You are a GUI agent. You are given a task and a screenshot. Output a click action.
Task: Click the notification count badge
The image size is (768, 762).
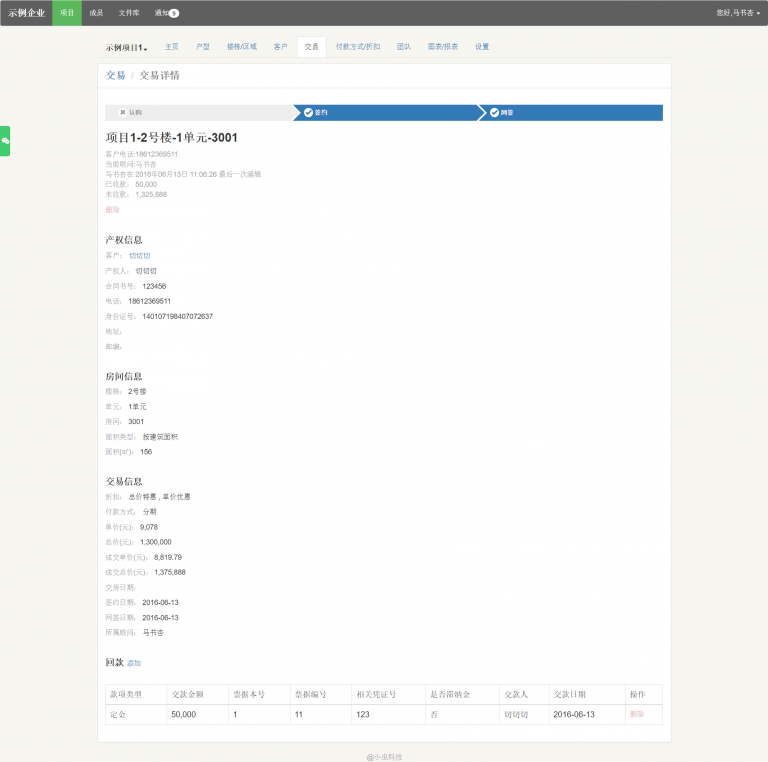tap(174, 13)
